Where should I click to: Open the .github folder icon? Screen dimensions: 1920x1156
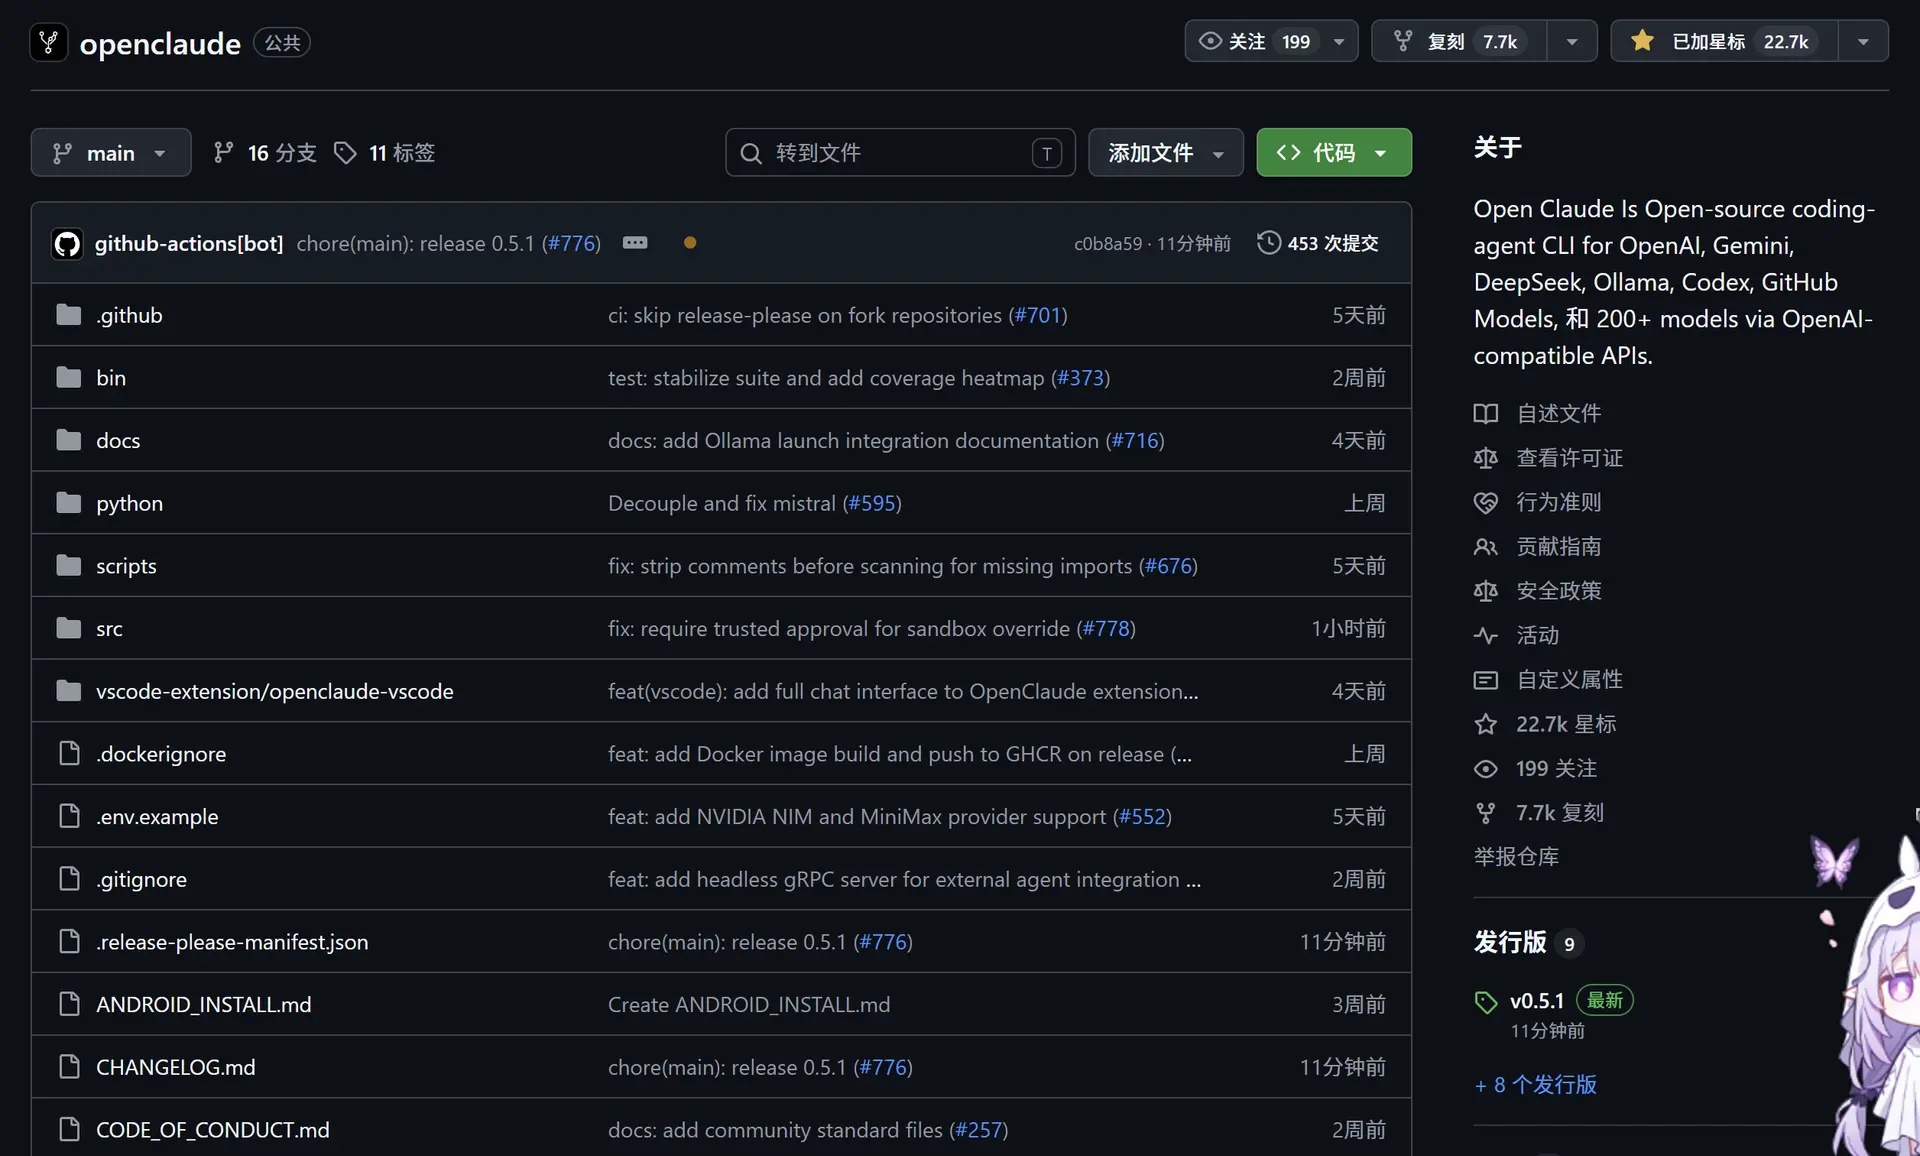tap(69, 315)
